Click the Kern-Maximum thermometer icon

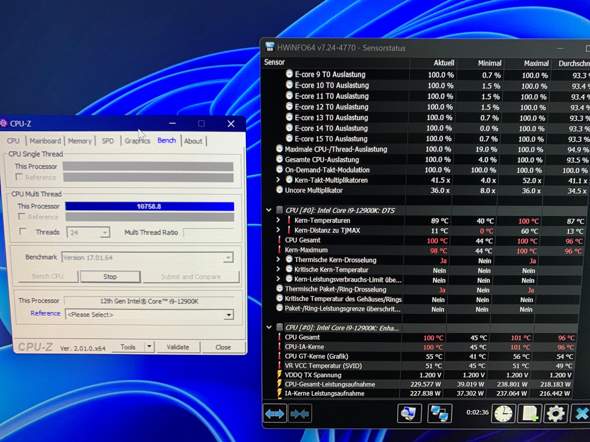click(x=279, y=250)
